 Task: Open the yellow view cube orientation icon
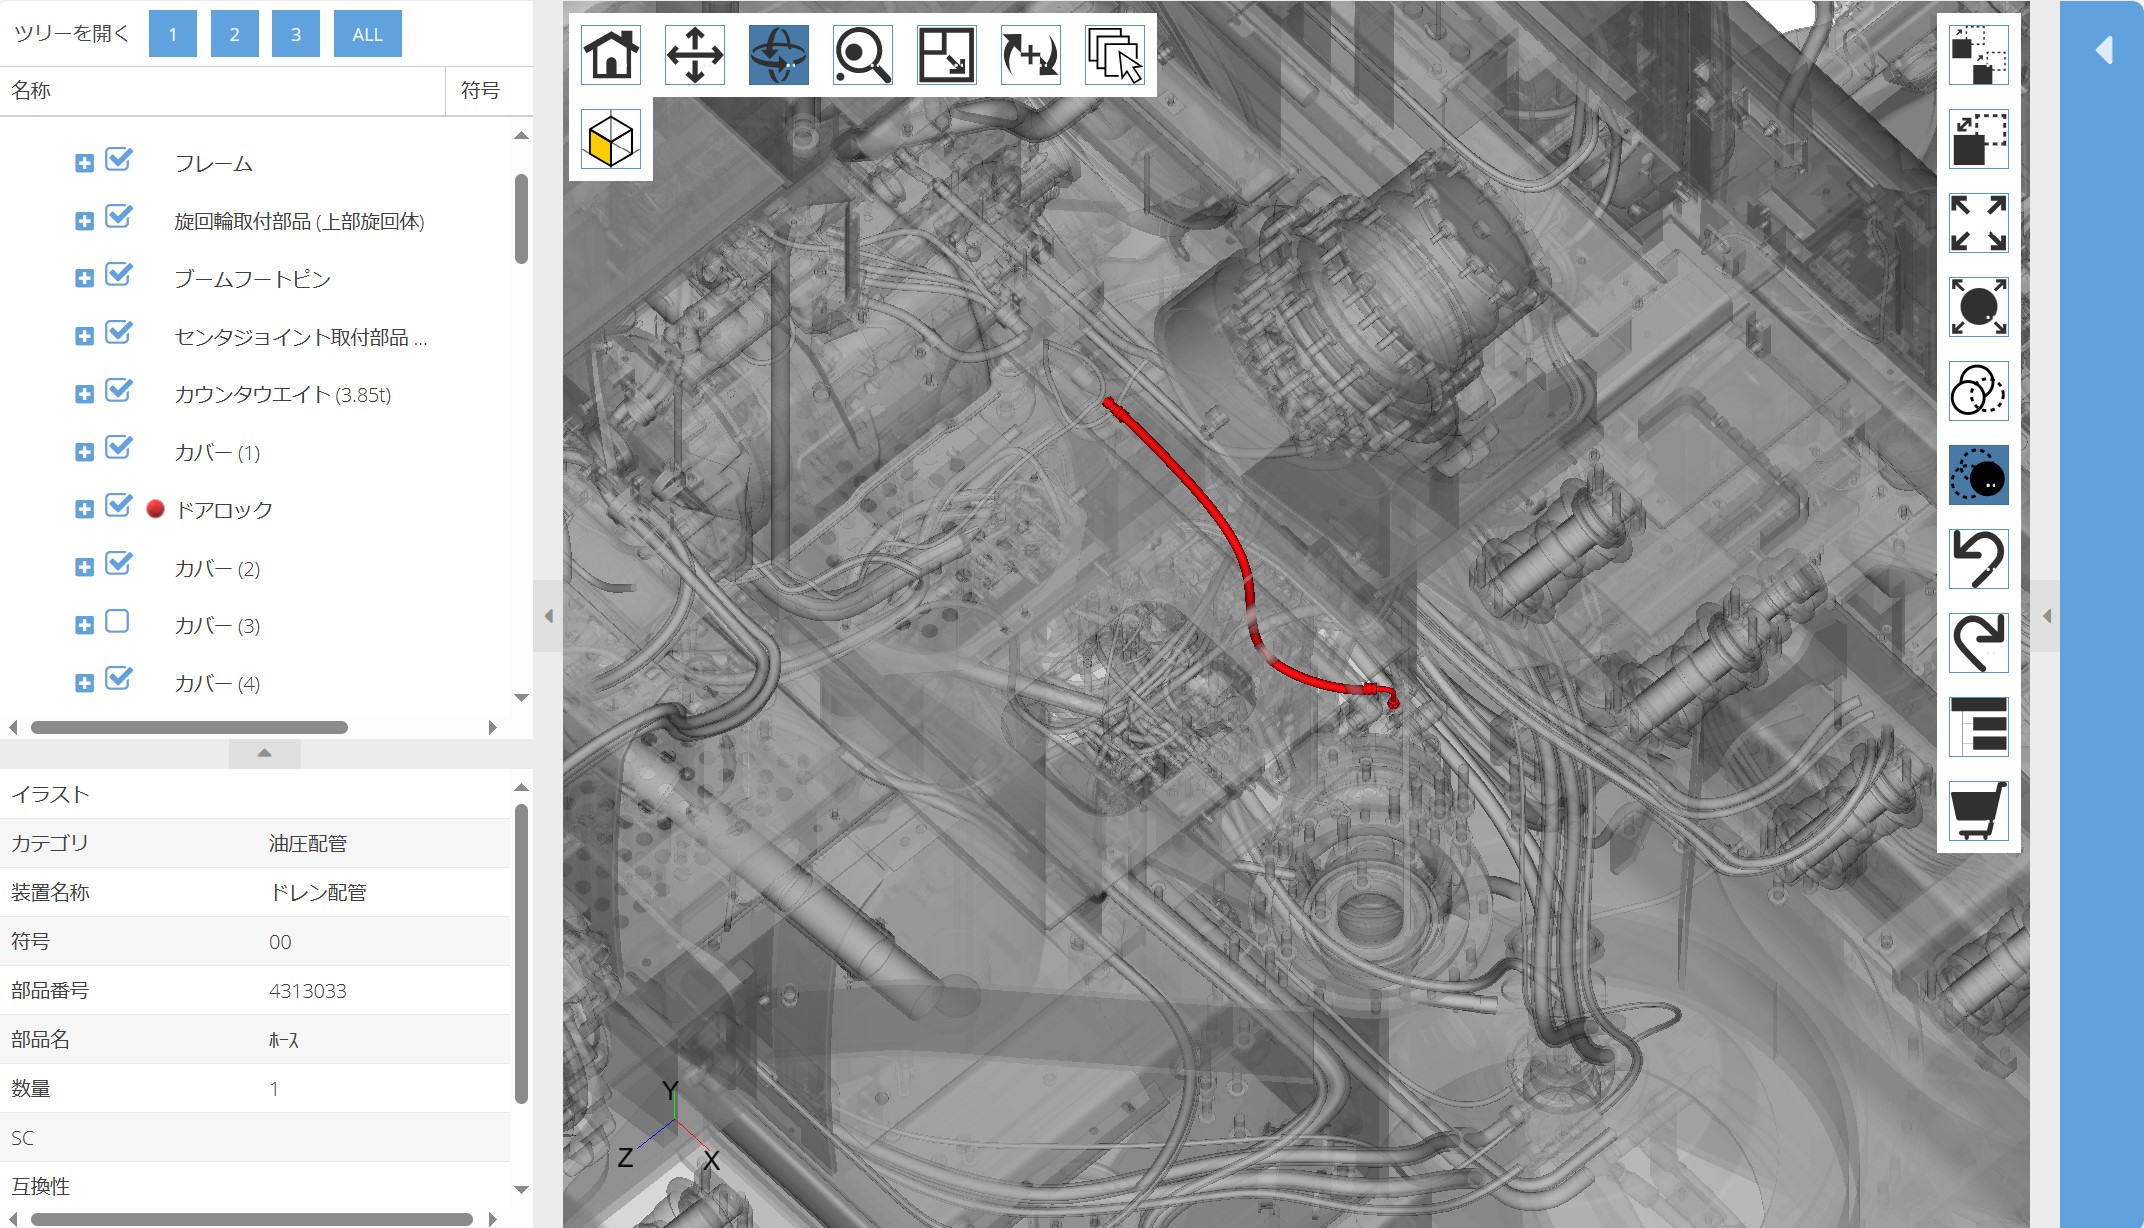point(611,139)
